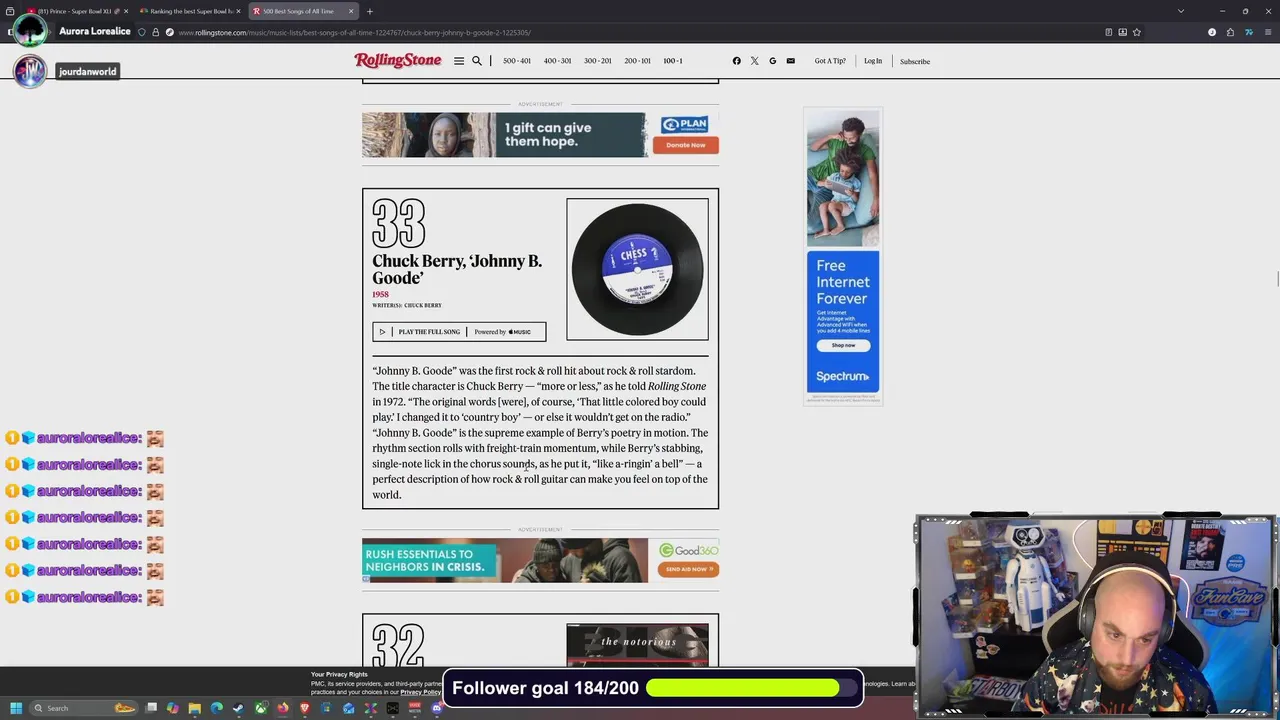Image resolution: width=1280 pixels, height=720 pixels.
Task: Open the Google social icon in header
Action: (772, 61)
